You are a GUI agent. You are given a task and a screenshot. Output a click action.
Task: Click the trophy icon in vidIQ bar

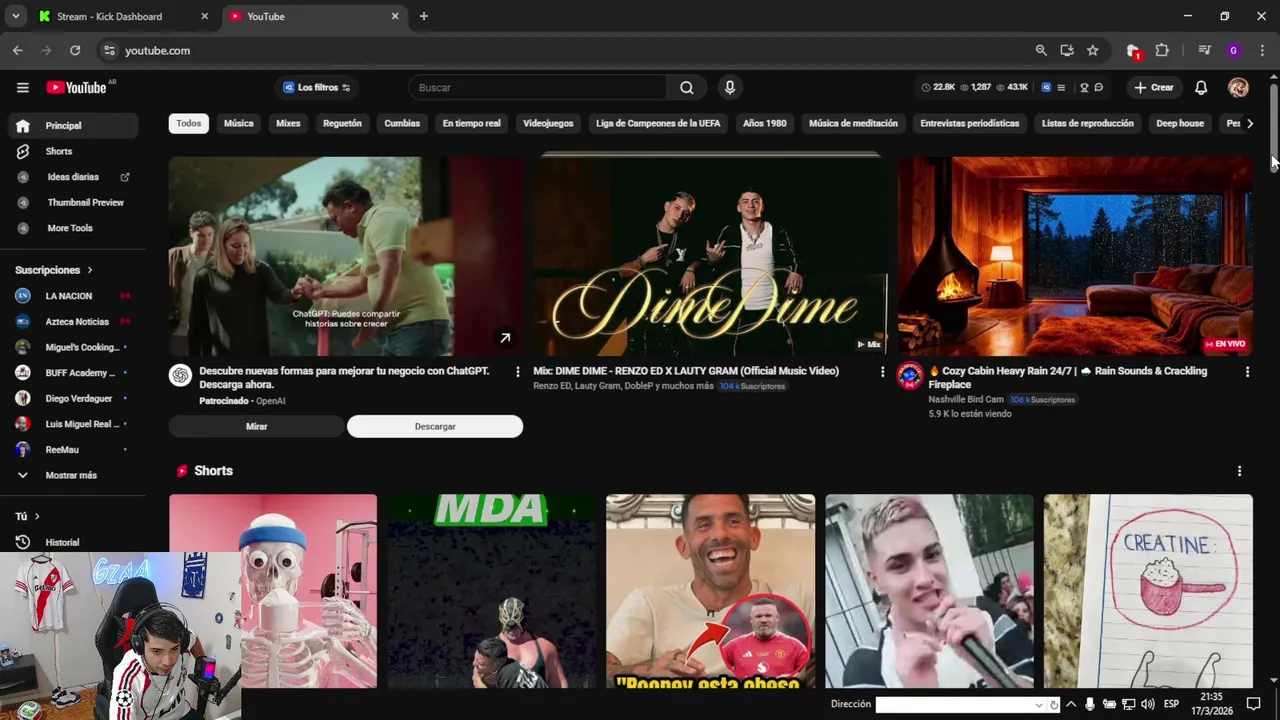(x=1084, y=87)
